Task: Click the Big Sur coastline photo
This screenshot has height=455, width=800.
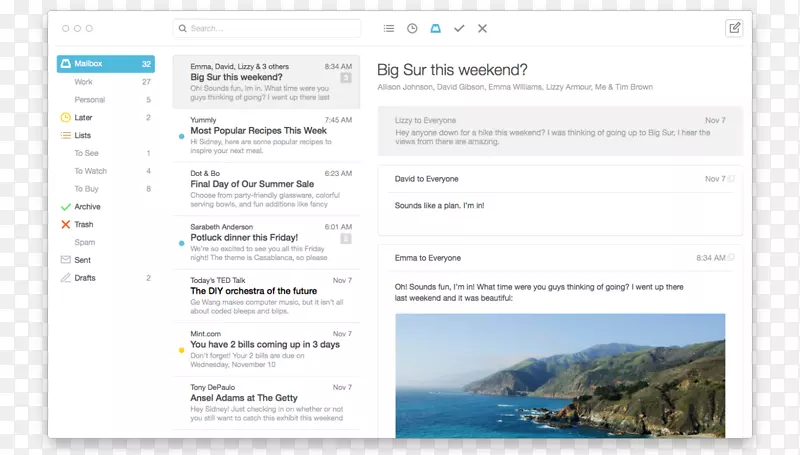Action: point(559,374)
